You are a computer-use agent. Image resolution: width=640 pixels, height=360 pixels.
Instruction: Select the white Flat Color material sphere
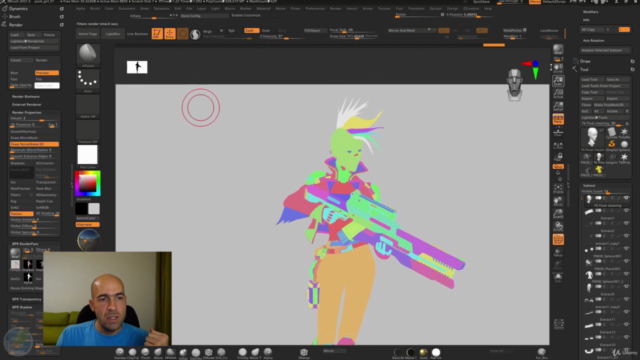click(x=436, y=352)
